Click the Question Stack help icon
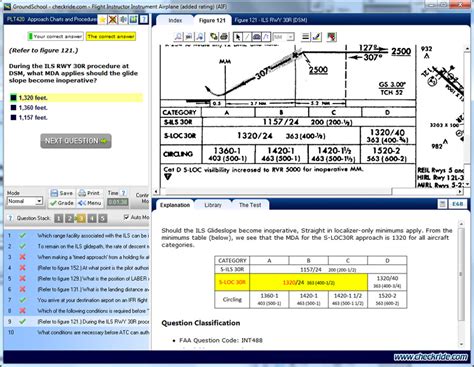Screen dimensions: 474x367 (10, 218)
